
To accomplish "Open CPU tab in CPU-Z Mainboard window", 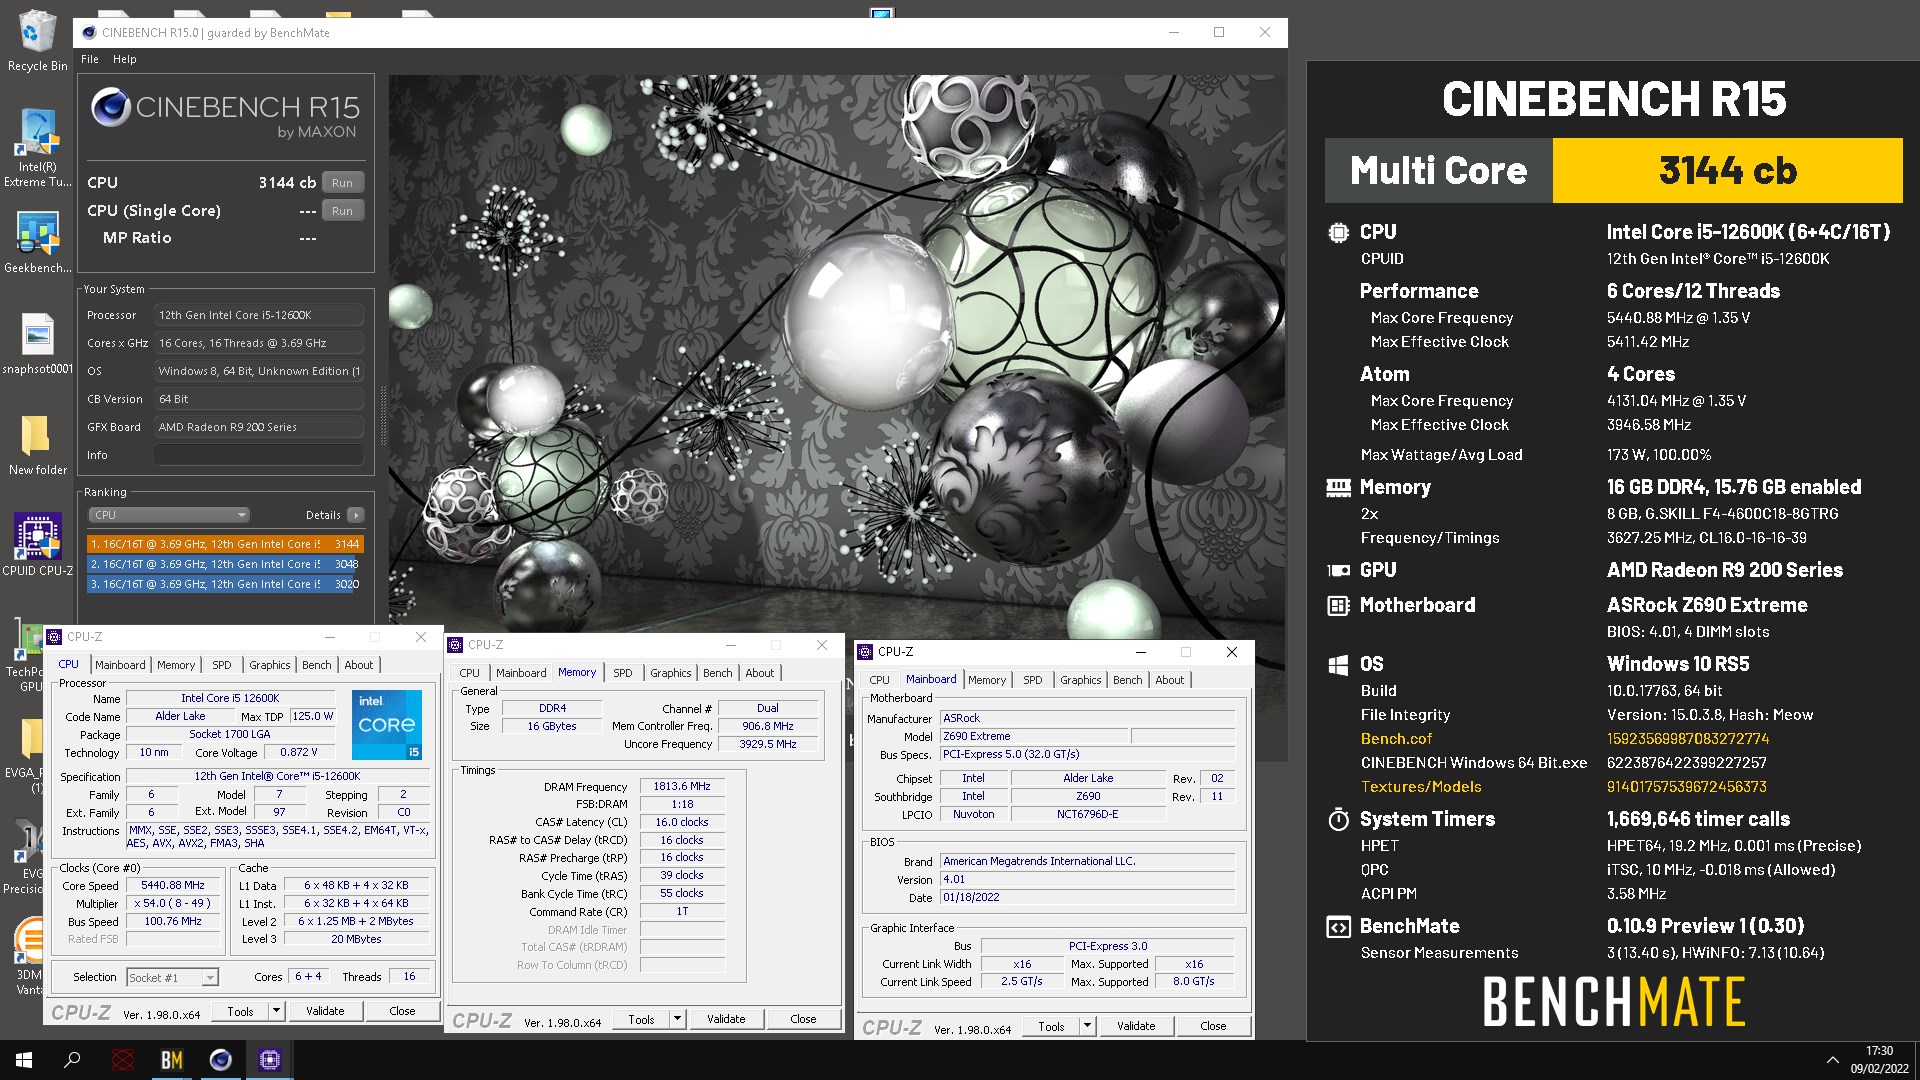I will click(x=879, y=680).
